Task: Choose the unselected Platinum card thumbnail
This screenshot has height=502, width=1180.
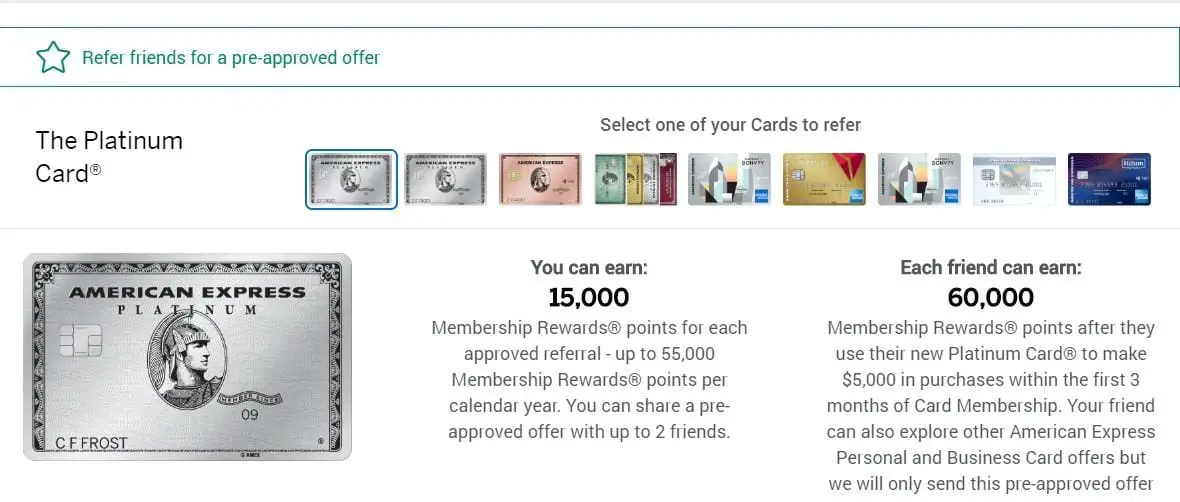Action: point(445,179)
